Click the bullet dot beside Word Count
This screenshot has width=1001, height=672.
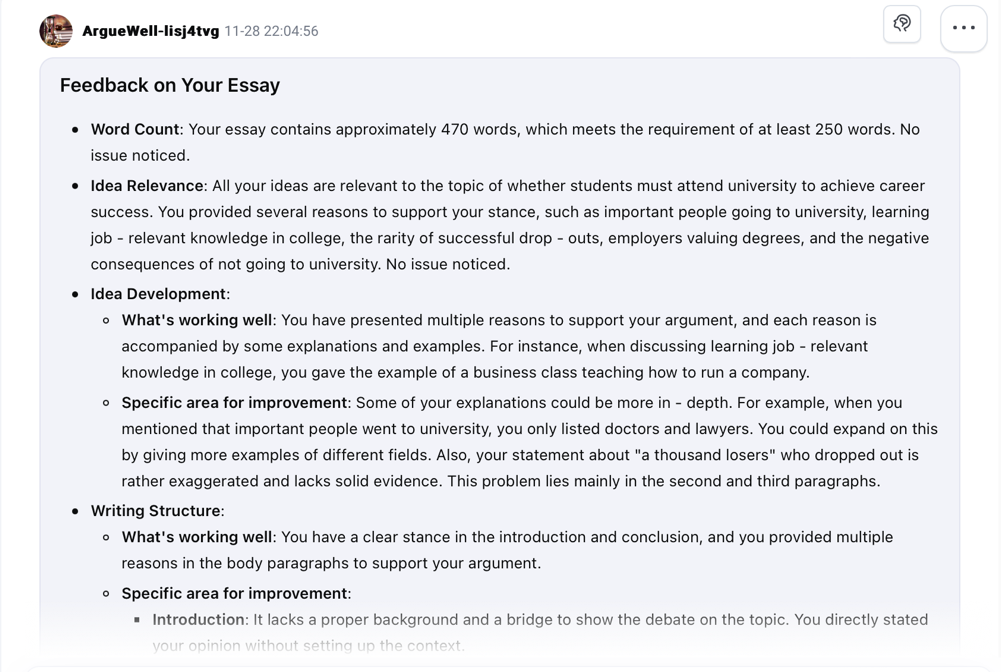click(75, 130)
